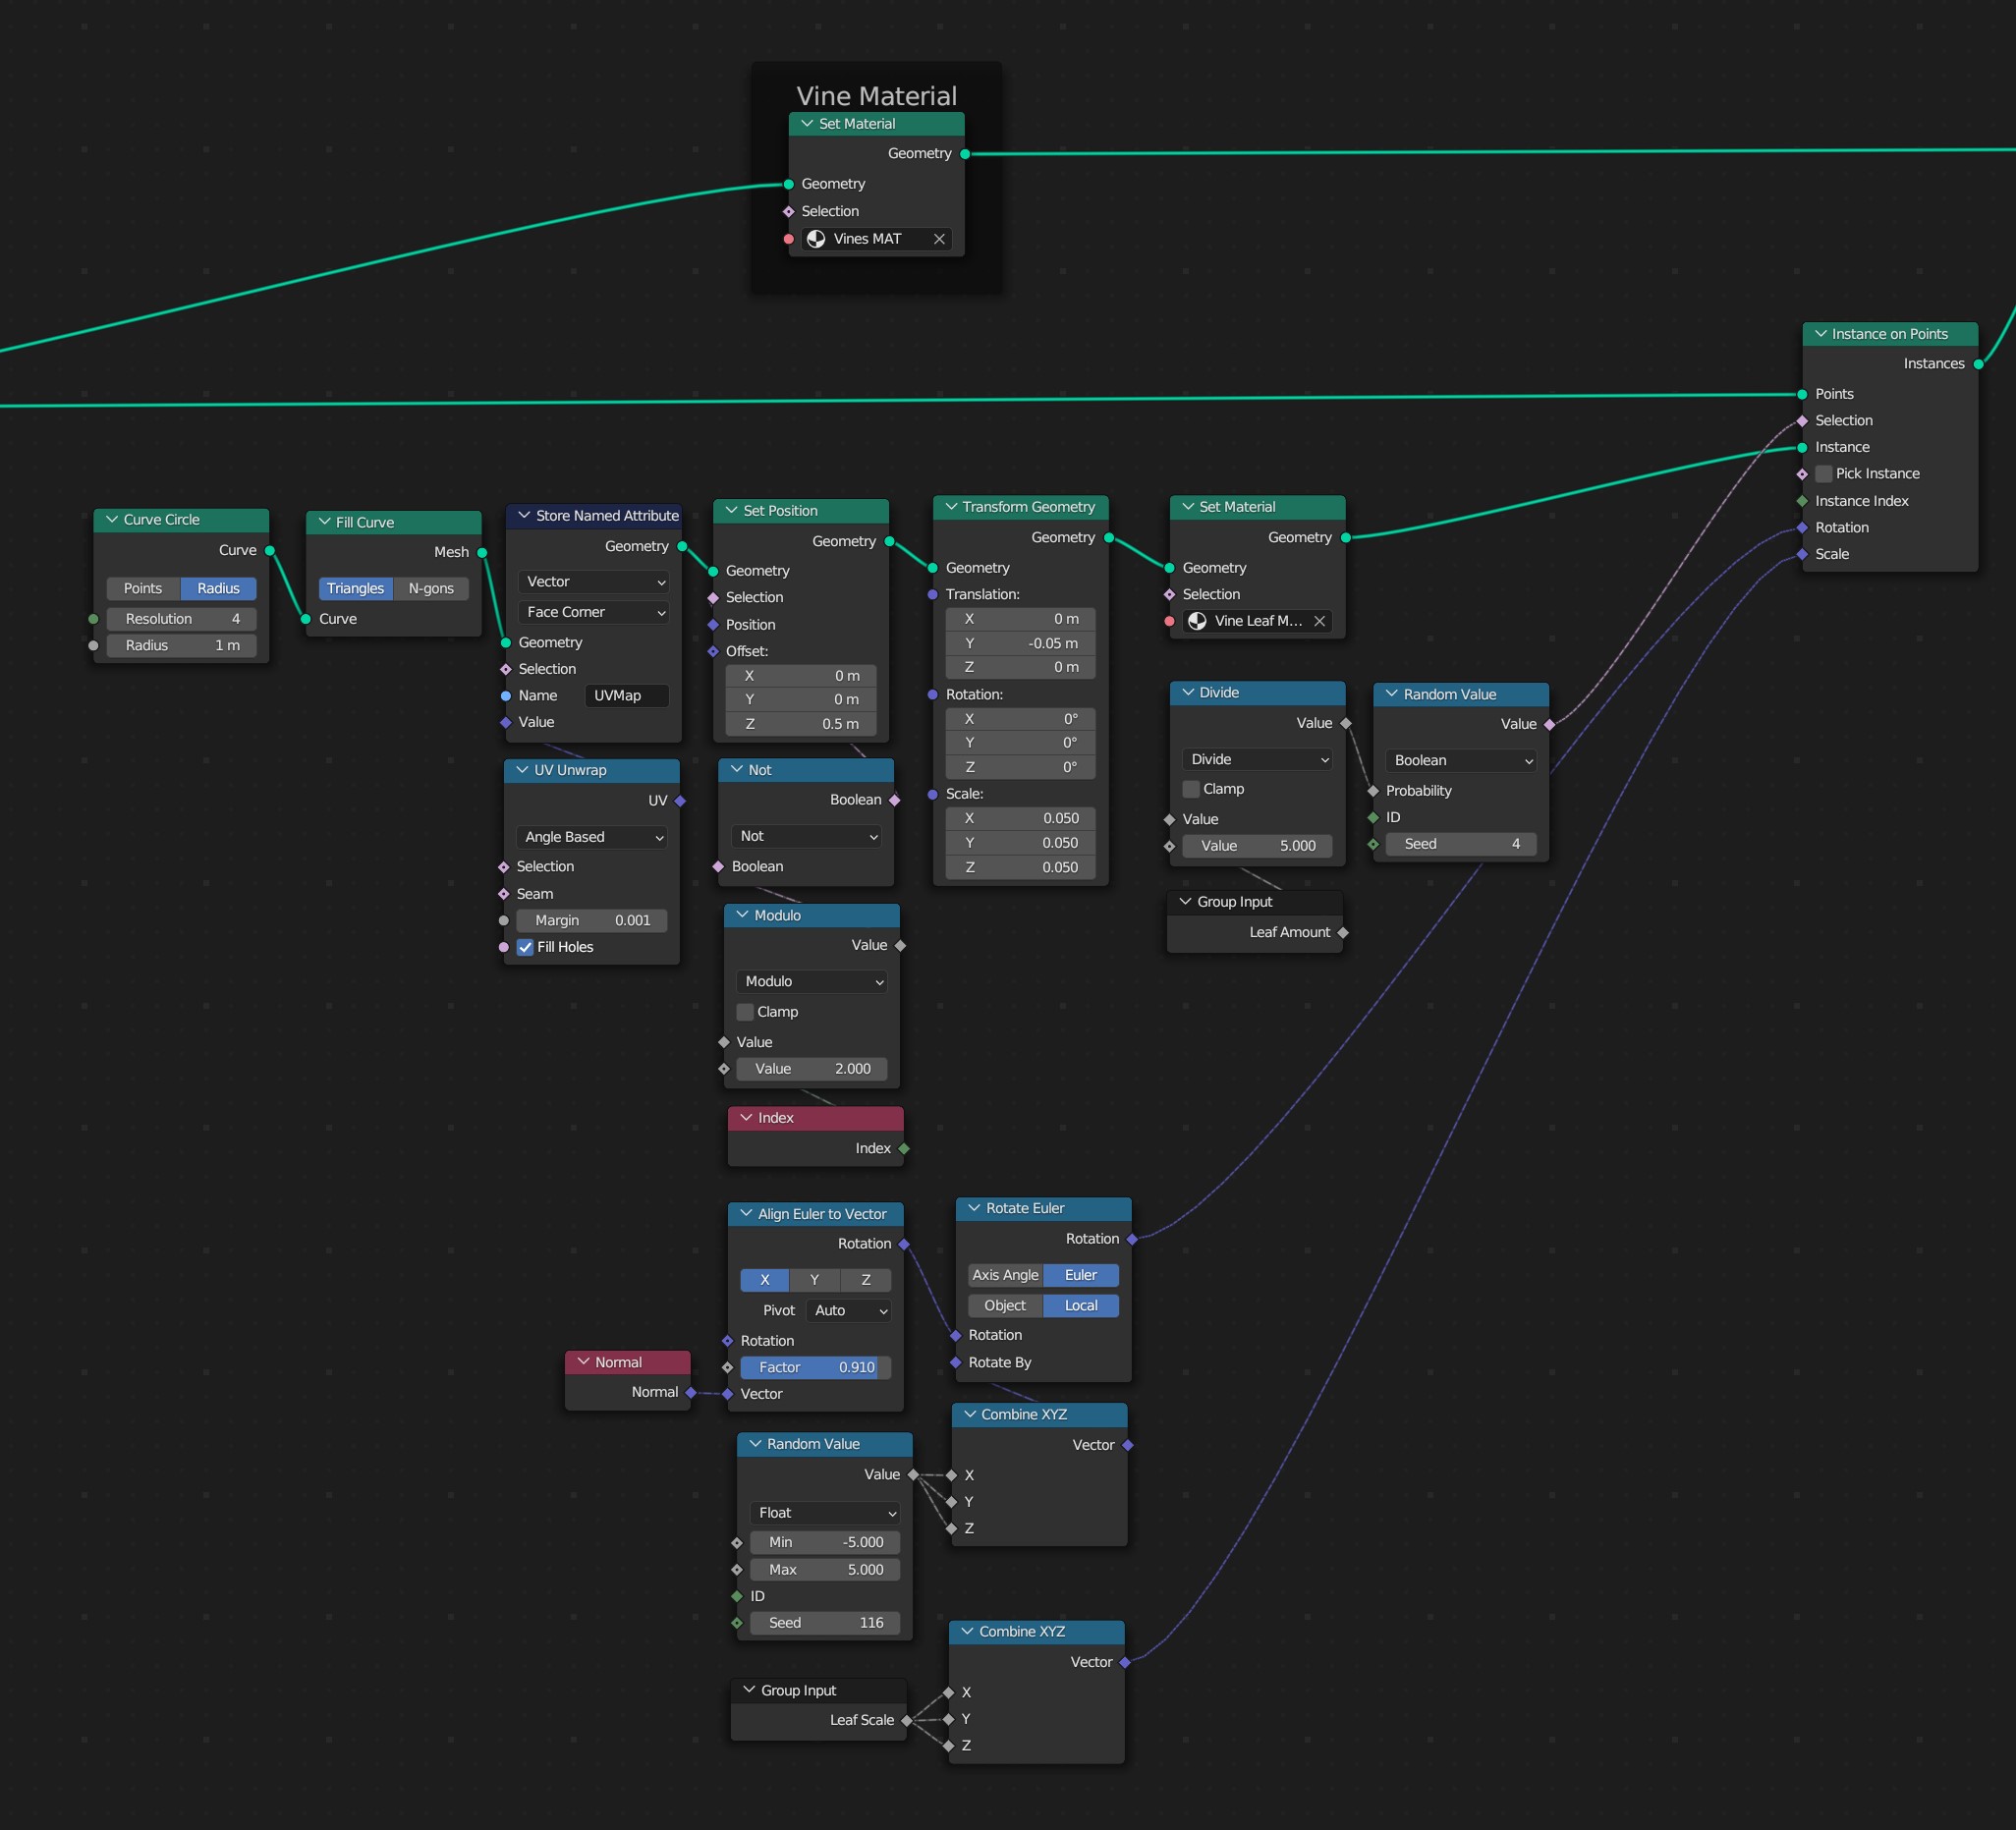Image resolution: width=2016 pixels, height=1830 pixels.
Task: Click the Instances output socket
Action: [x=1979, y=364]
